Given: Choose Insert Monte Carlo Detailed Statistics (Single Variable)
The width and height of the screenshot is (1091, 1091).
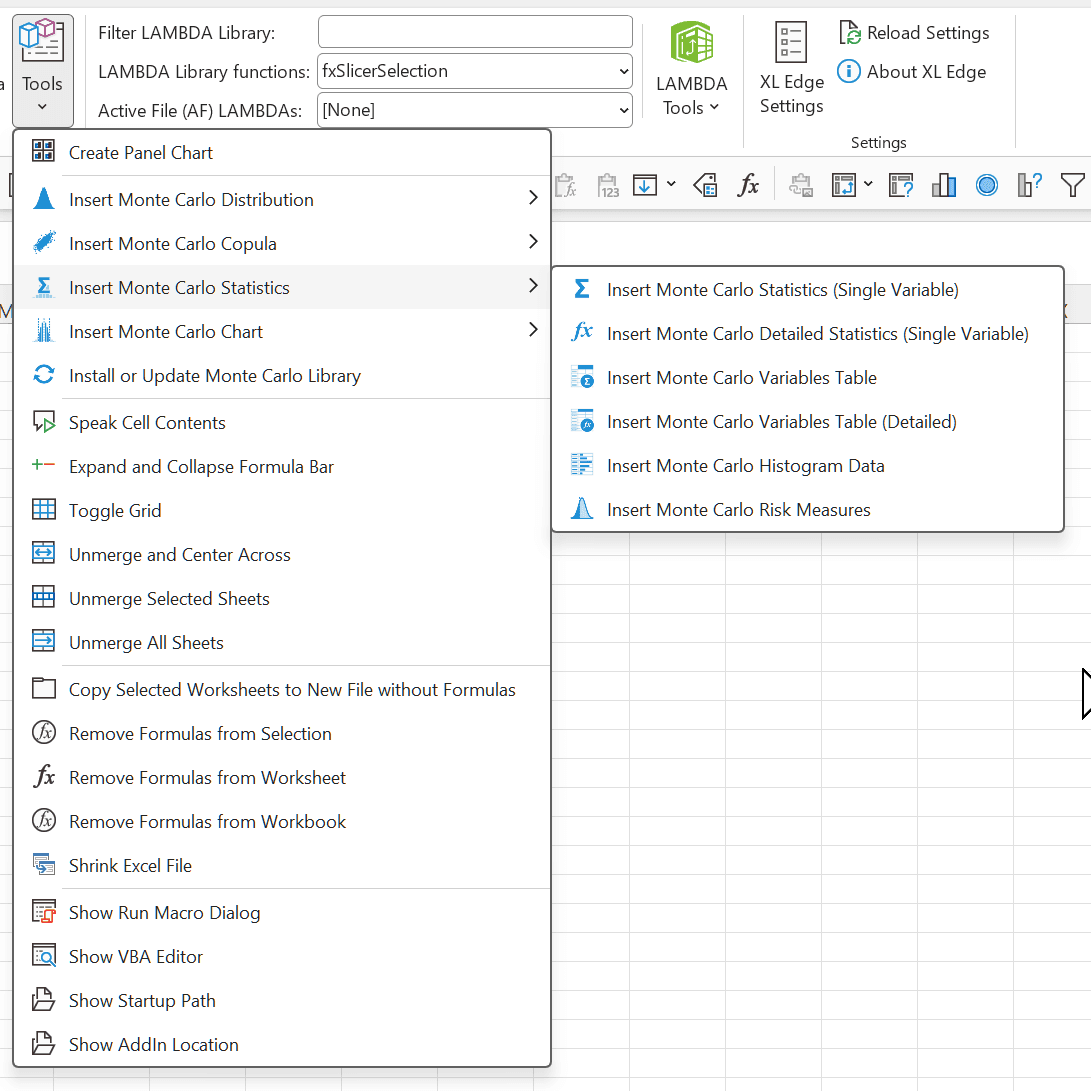Looking at the screenshot, I should click(x=808, y=333).
